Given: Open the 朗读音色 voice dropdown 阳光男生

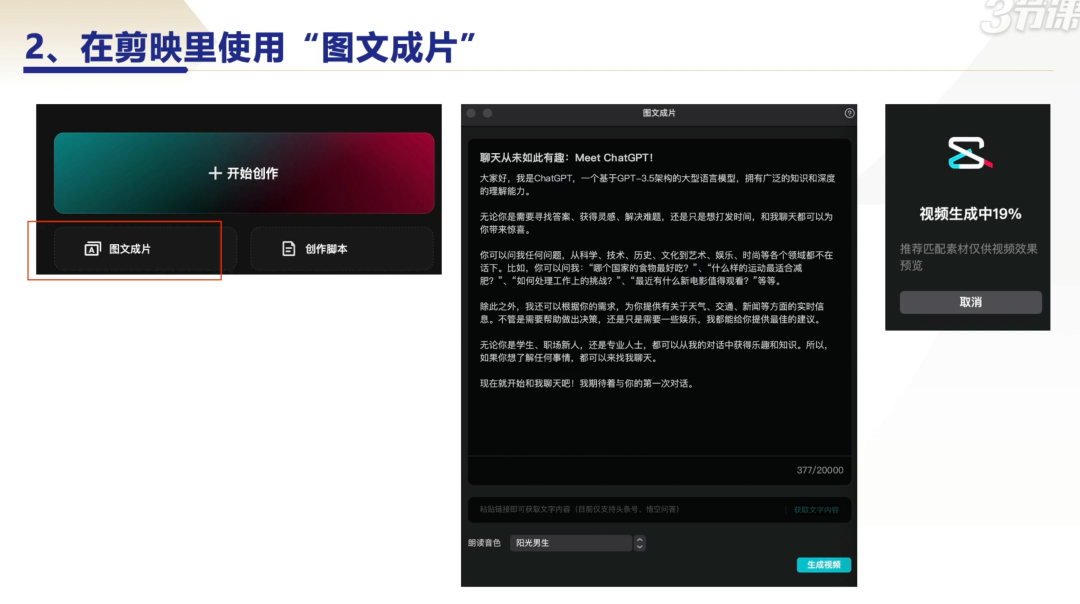Looking at the screenshot, I should (x=571, y=543).
